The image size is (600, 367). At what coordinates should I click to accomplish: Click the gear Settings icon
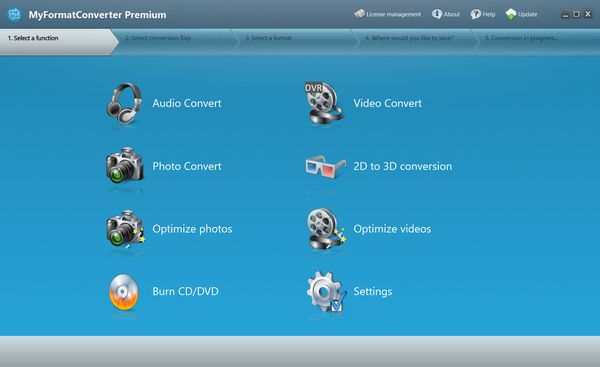326,292
